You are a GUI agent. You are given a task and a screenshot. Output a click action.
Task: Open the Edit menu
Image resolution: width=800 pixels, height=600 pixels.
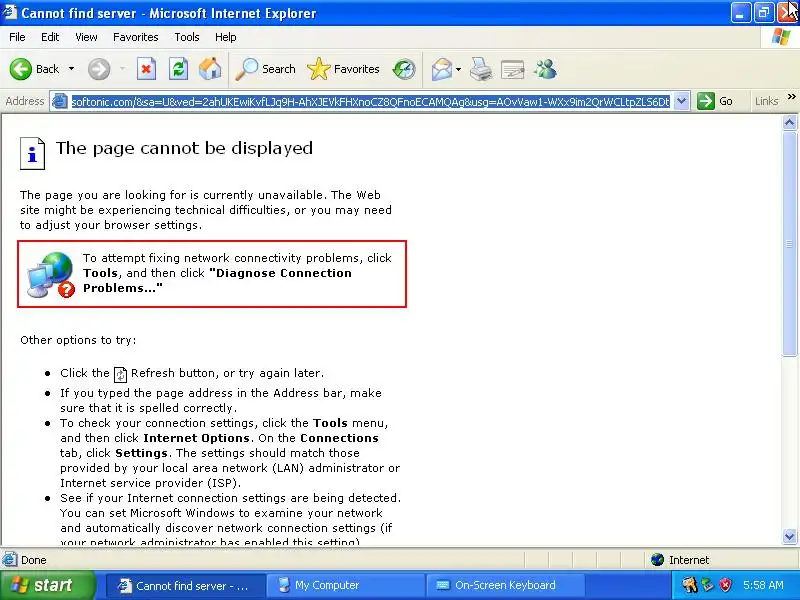point(50,37)
